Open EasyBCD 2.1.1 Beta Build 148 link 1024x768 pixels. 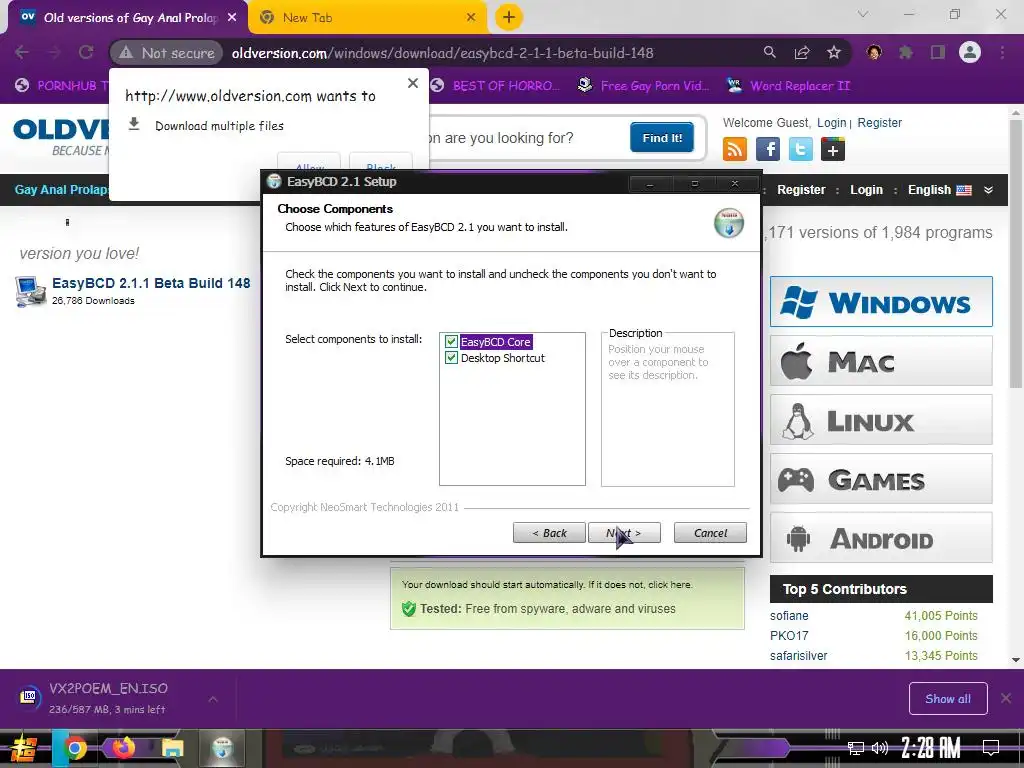point(151,283)
